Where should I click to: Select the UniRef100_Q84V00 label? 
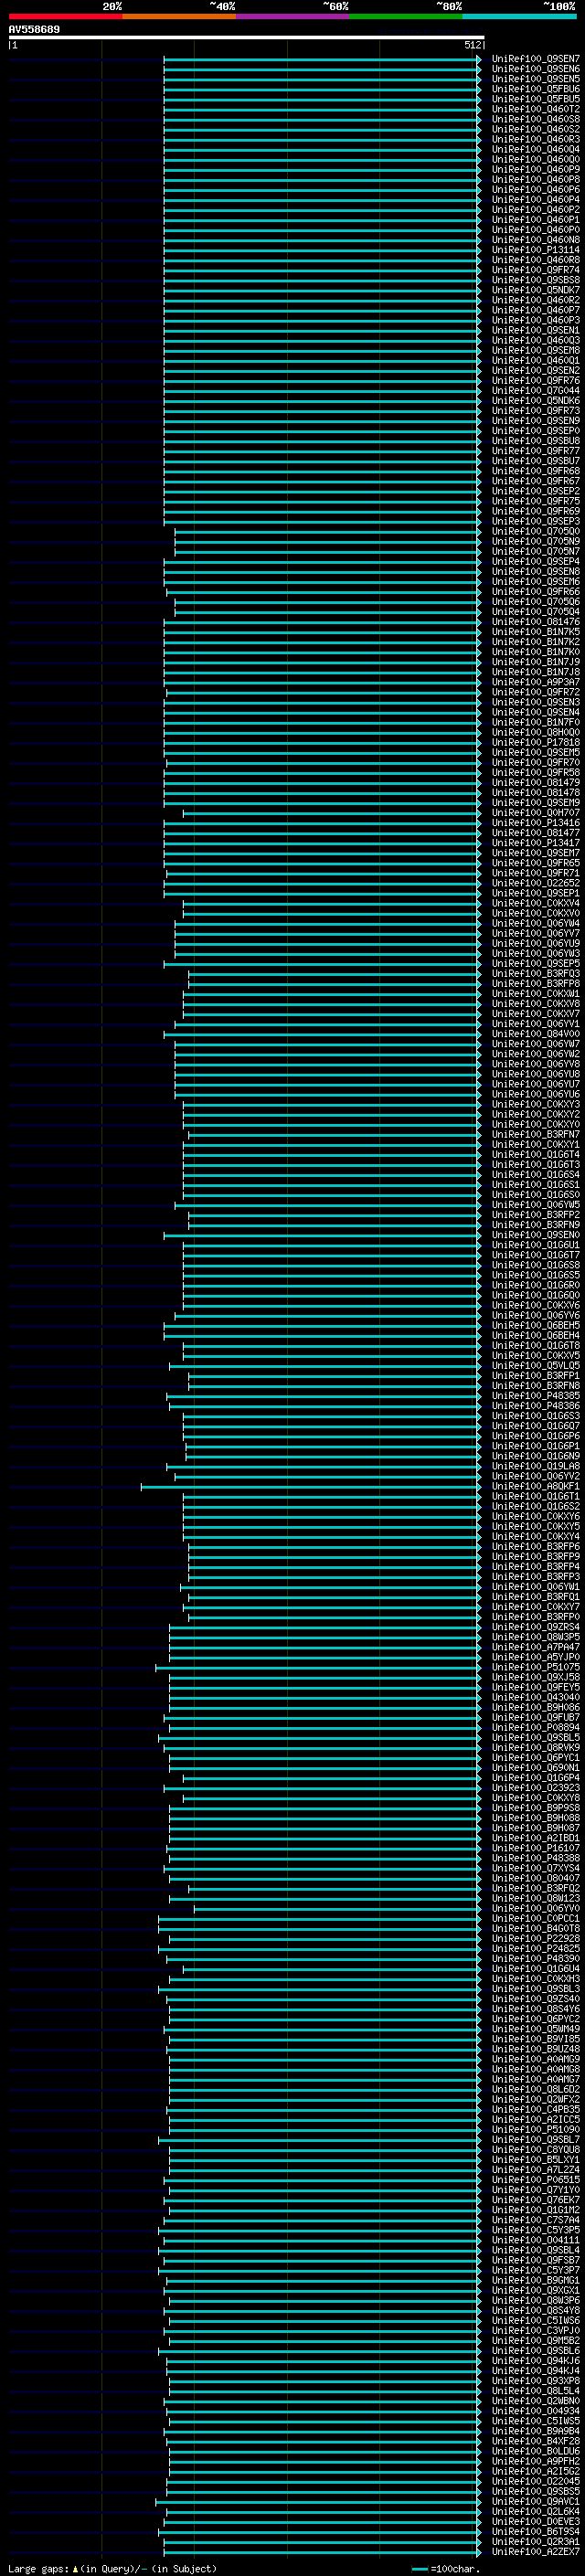point(535,1034)
